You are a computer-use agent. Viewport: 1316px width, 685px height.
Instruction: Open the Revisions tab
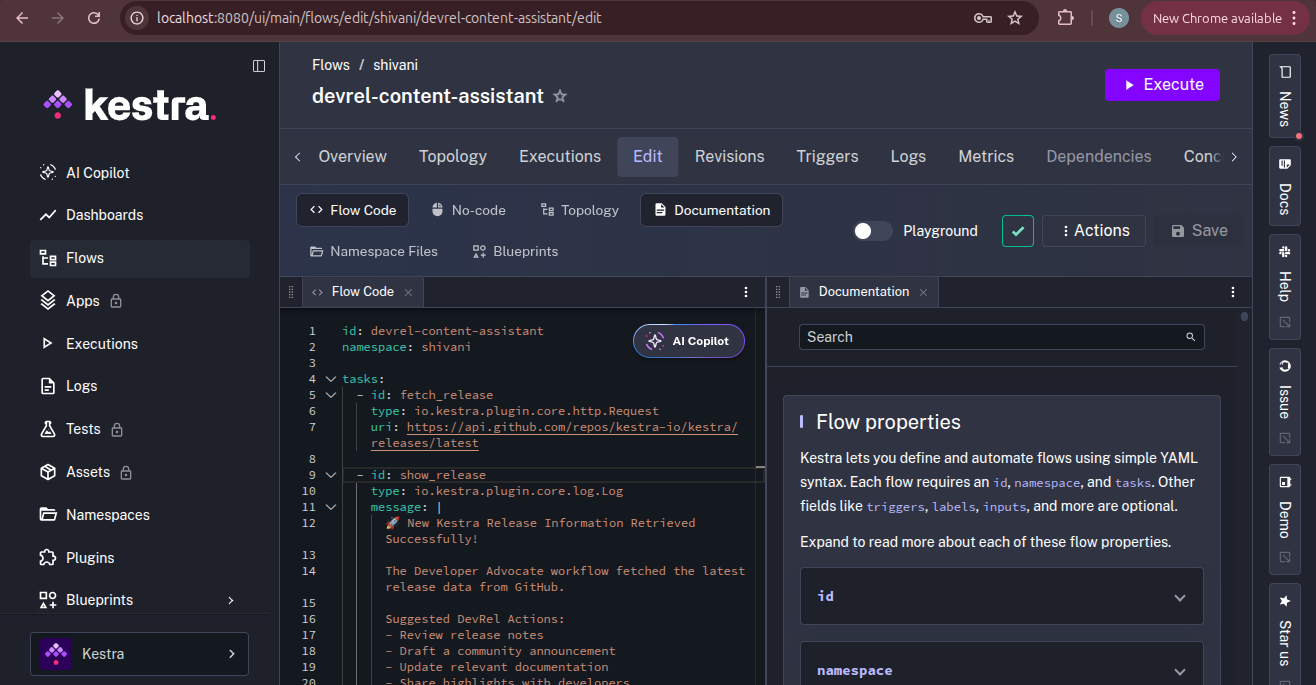(x=730, y=157)
